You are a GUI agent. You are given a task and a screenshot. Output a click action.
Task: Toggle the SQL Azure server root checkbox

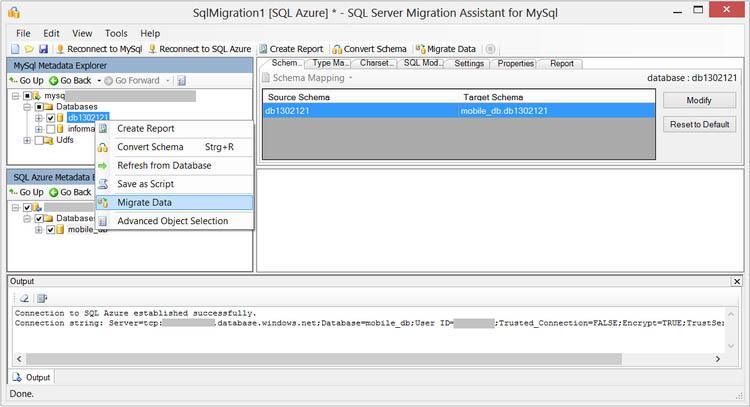27,208
